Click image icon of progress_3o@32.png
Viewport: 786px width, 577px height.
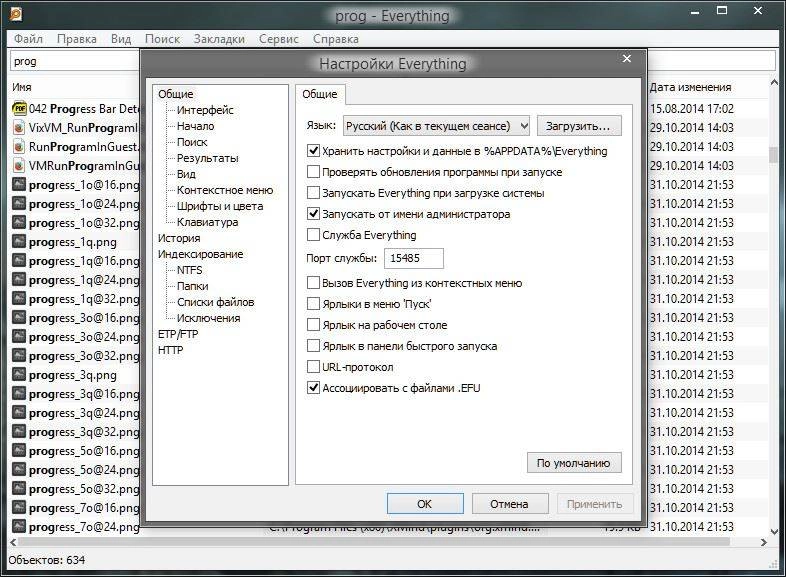click(19, 356)
